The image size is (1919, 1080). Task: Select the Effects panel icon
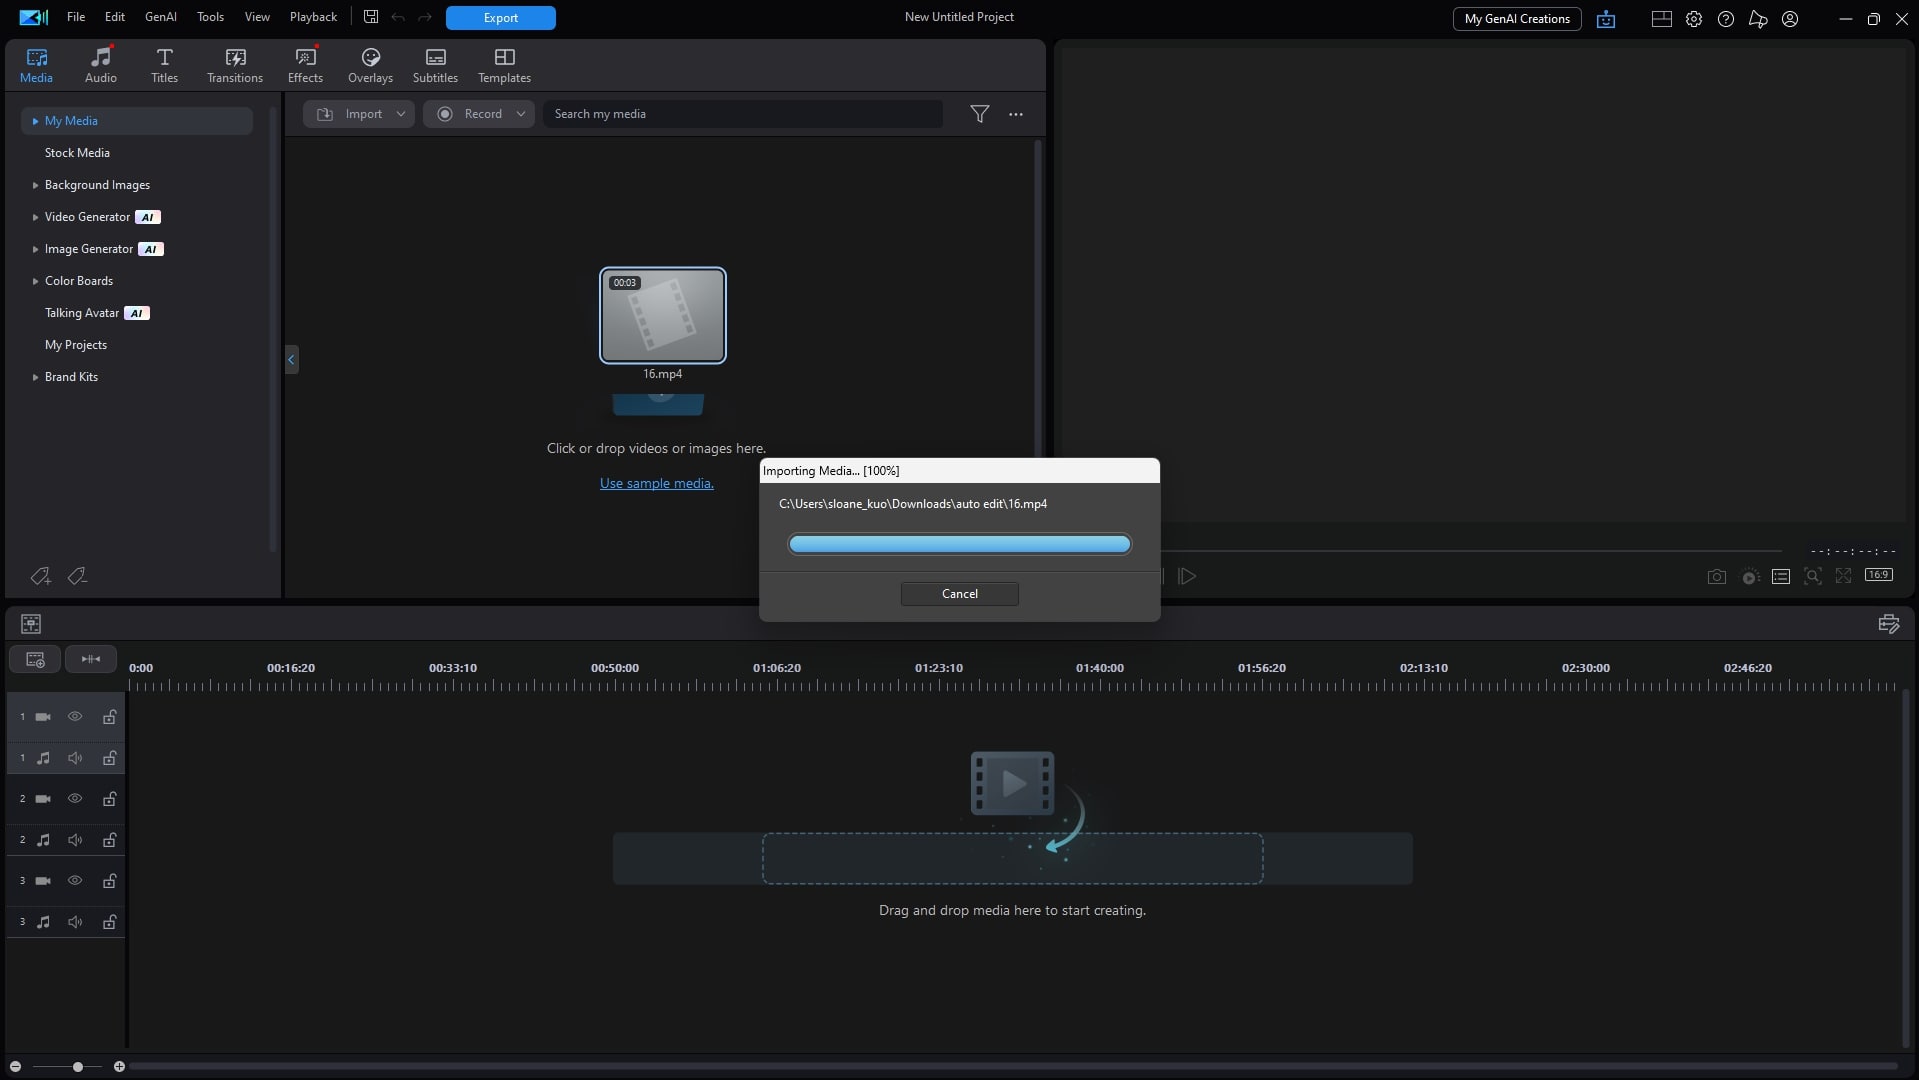[305, 63]
